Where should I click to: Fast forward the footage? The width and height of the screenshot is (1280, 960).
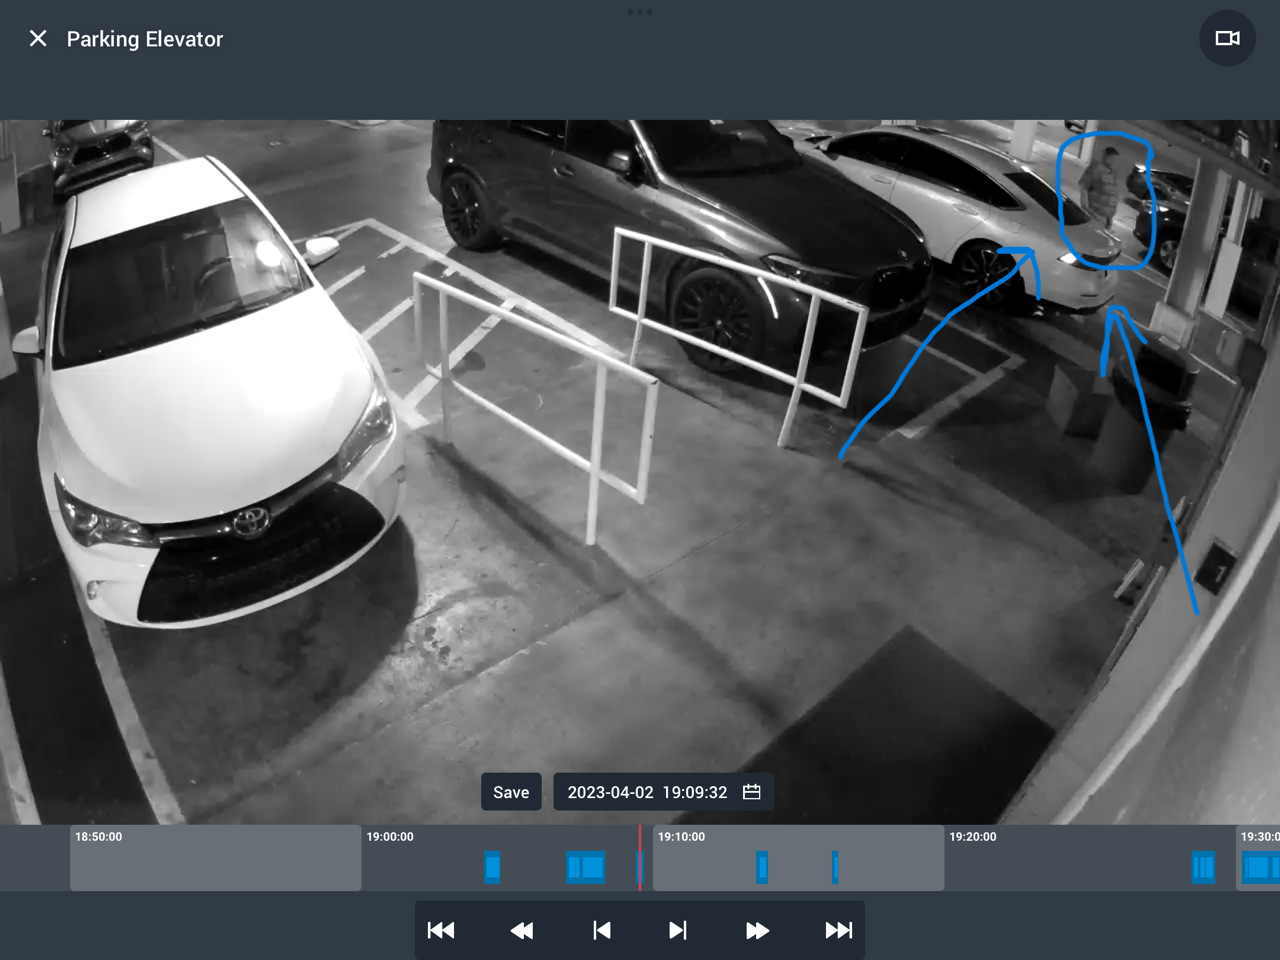tap(757, 930)
